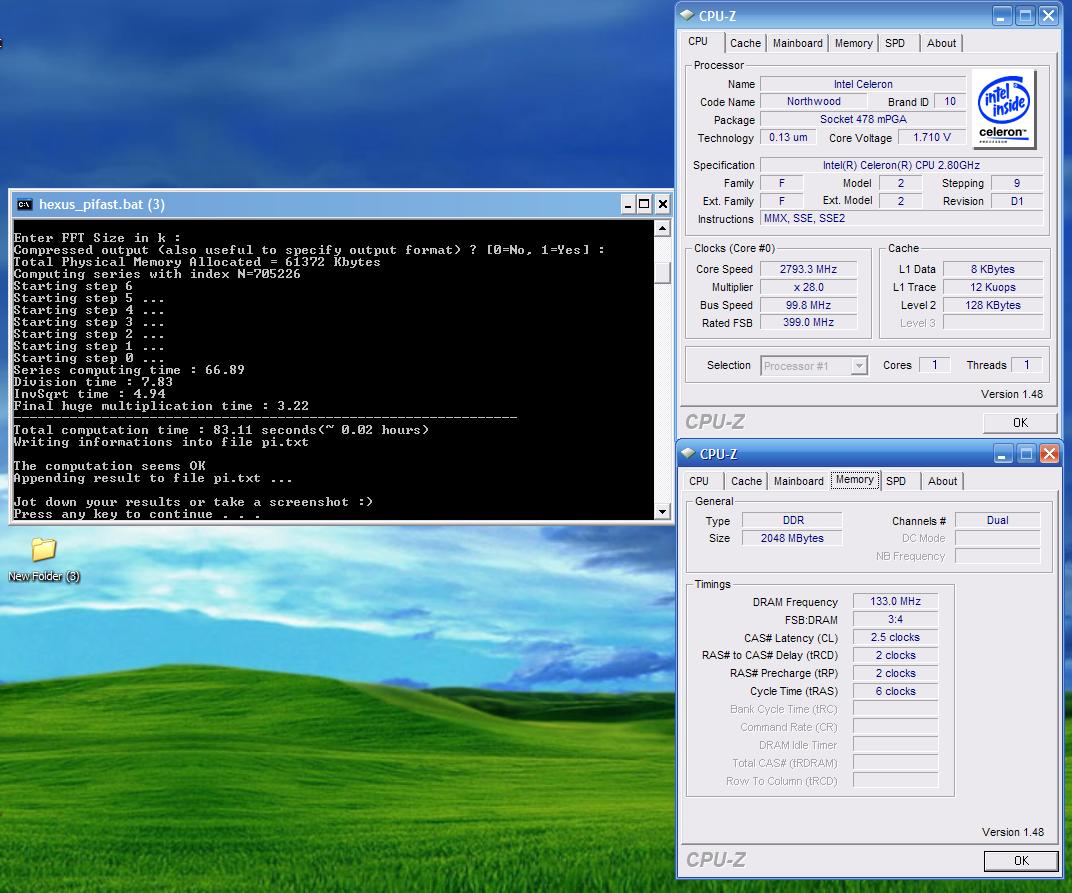Click the Technology value 0.13 um
Image resolution: width=1072 pixels, height=893 pixels.
[788, 137]
